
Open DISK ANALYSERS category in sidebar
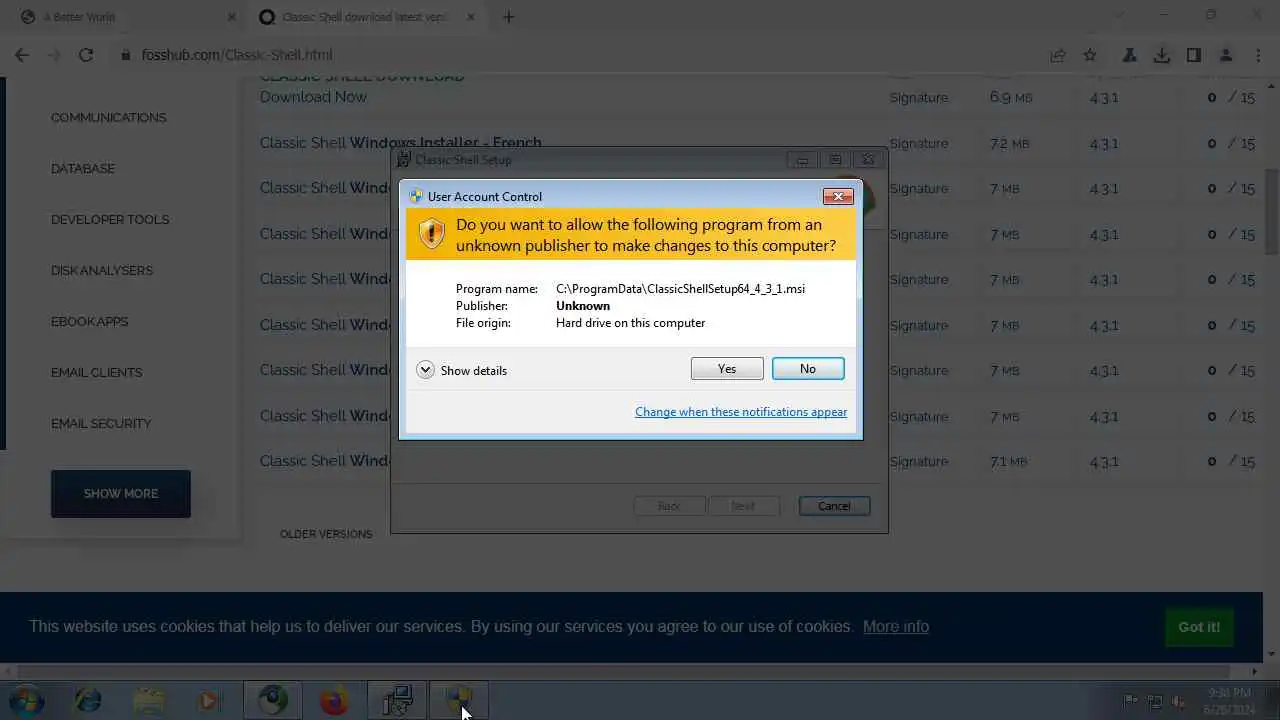102,270
